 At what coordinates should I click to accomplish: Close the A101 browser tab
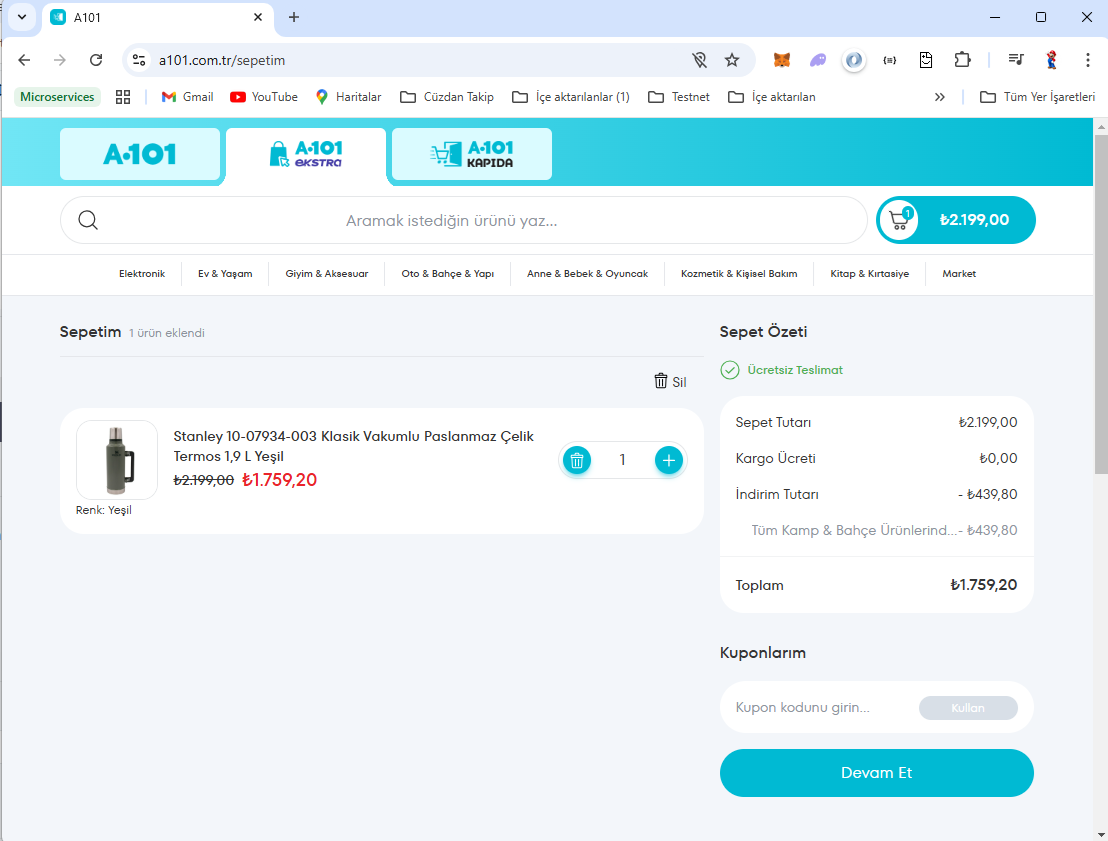coord(258,17)
